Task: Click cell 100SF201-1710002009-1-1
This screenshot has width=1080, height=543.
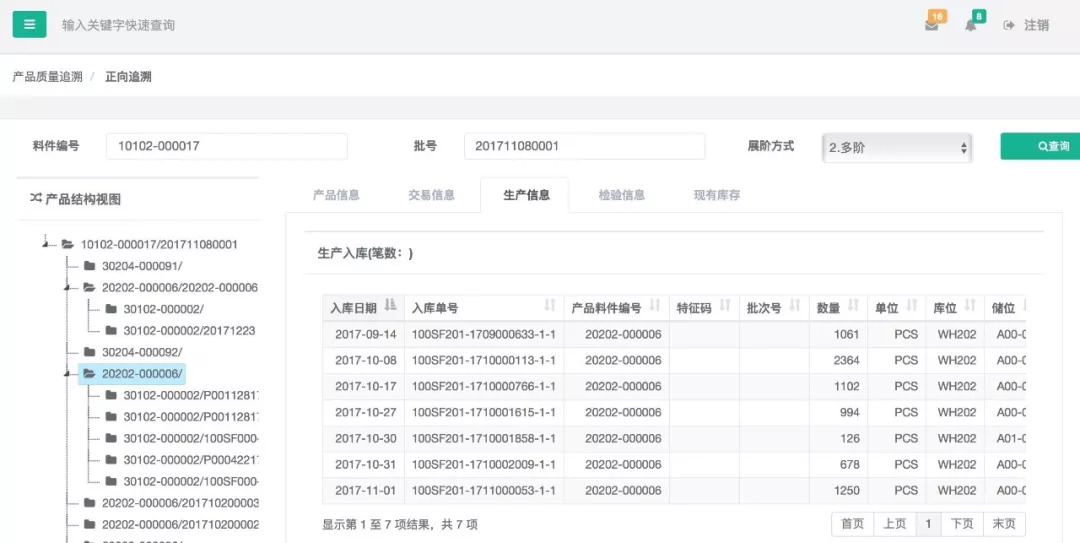Action: (x=484, y=464)
